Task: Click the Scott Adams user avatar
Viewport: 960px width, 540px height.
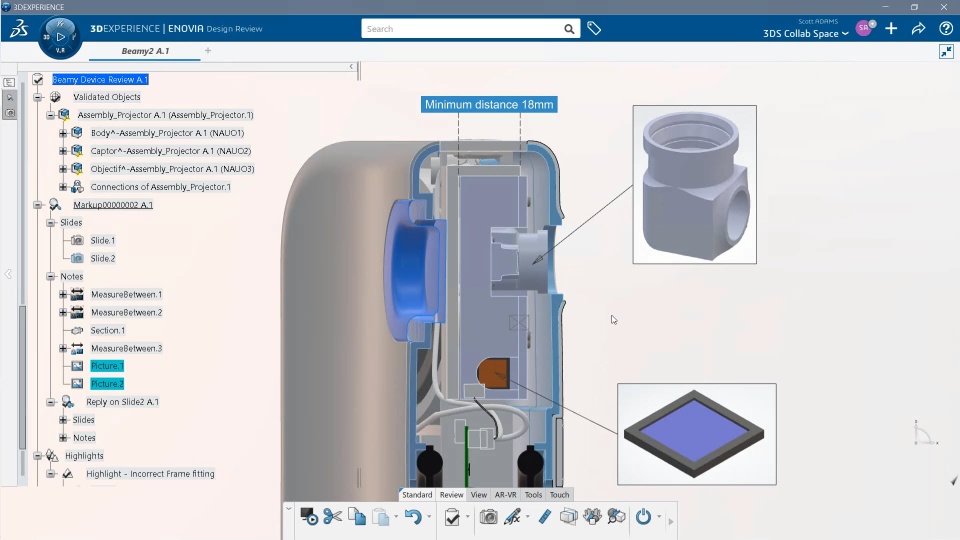Action: coord(864,28)
